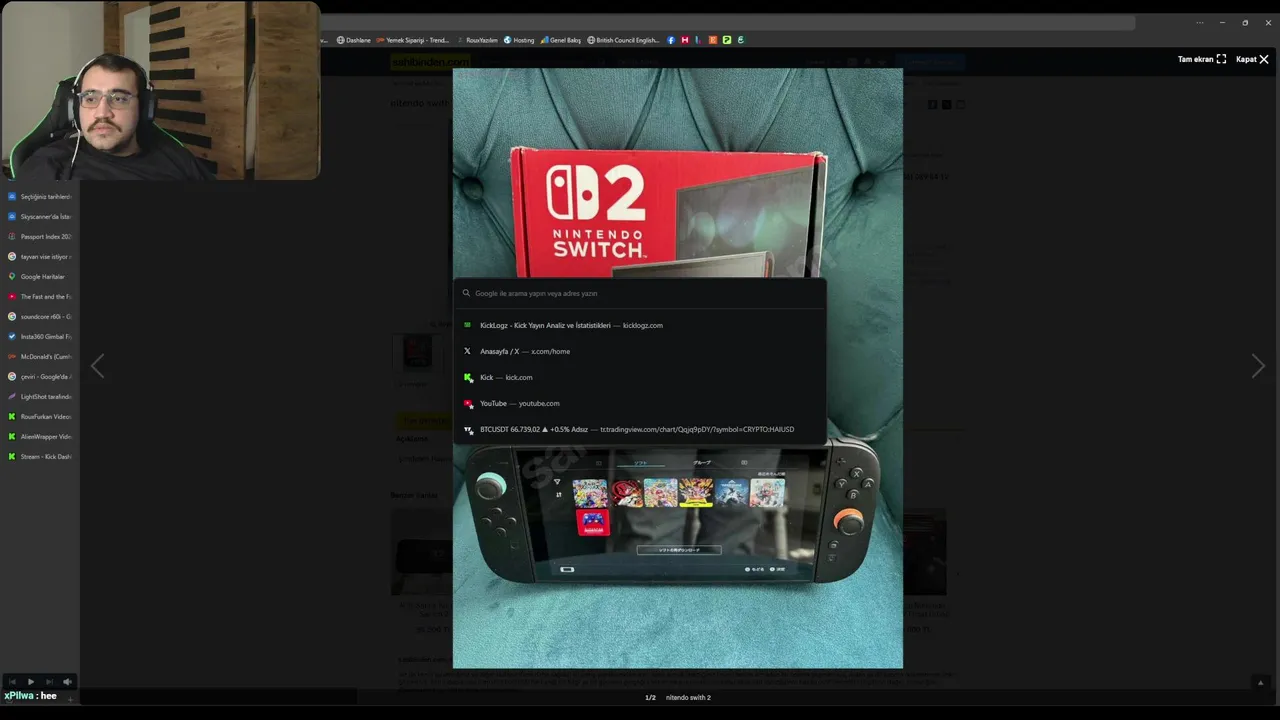Open 'Google Haritalar' sidebar tab

coord(40,277)
